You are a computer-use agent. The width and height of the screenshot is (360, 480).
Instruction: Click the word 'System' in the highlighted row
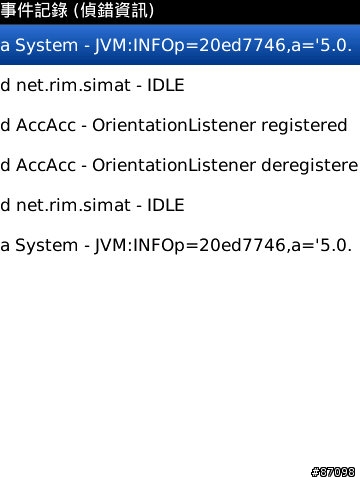[46, 46]
